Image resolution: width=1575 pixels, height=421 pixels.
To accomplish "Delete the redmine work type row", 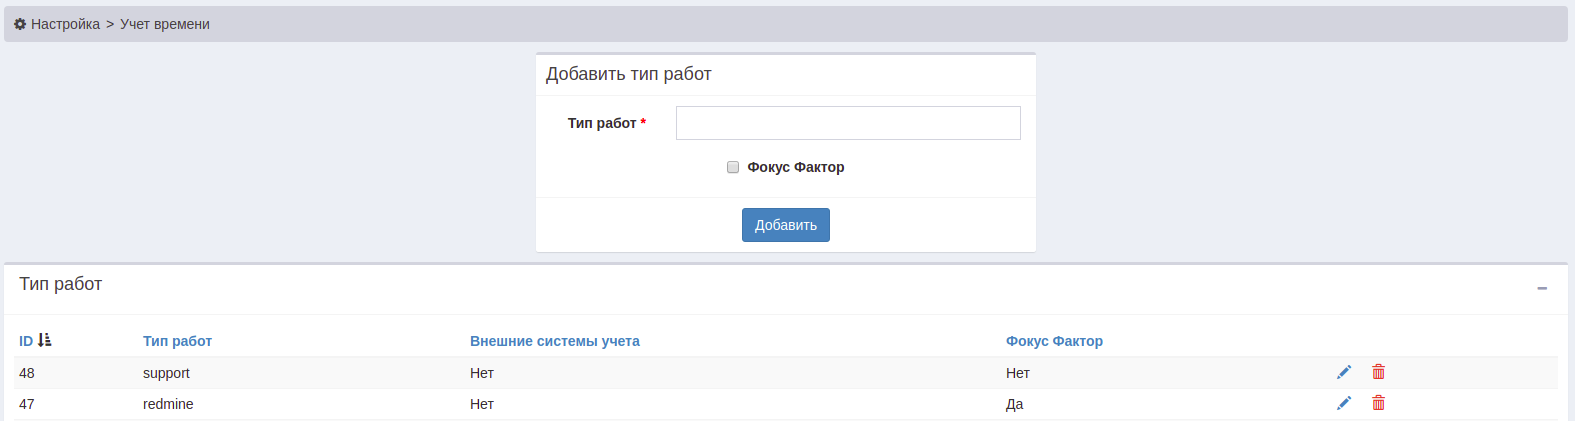I will click(x=1378, y=403).
